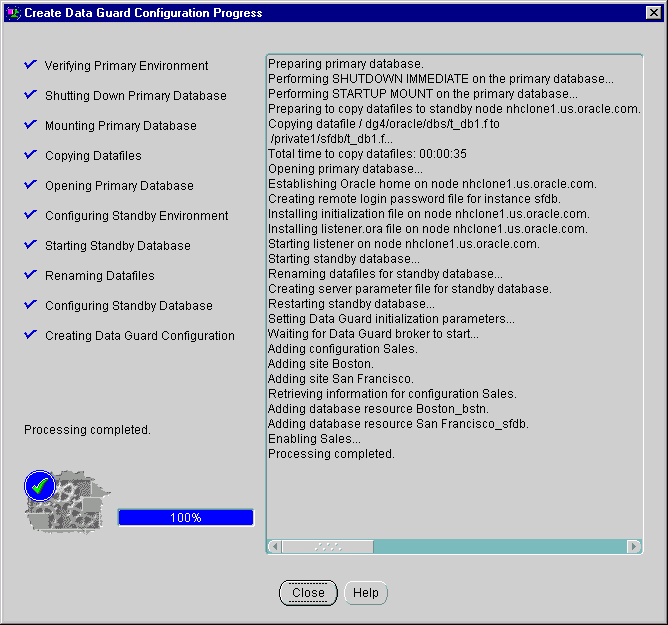Select the Mounting Primary Database label
Screen dimensions: 668x625
pos(121,126)
